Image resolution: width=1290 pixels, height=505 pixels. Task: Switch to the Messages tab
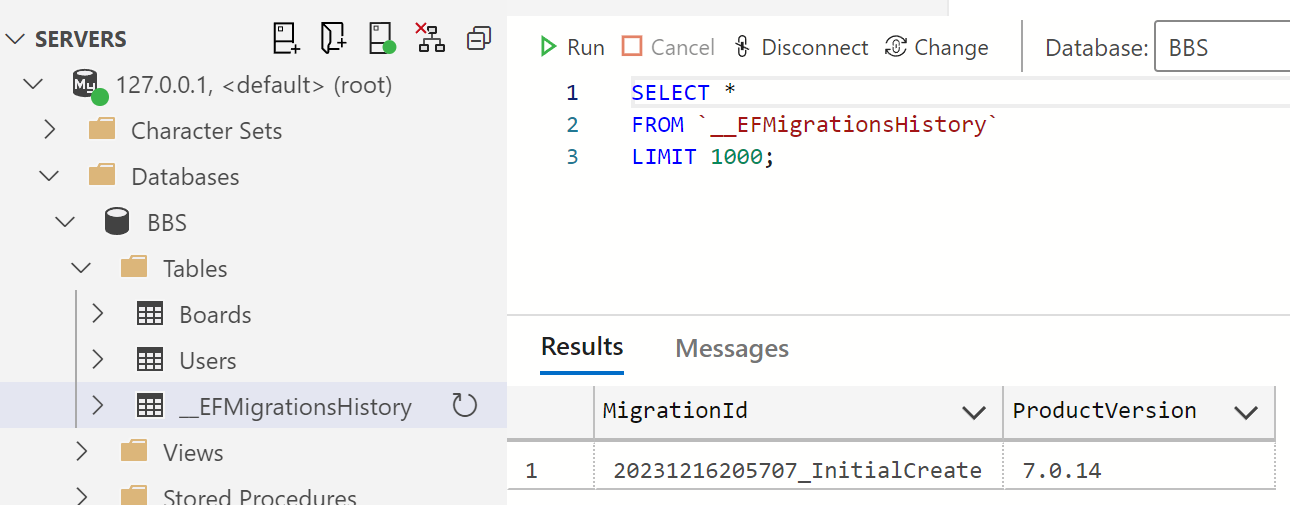click(x=732, y=348)
